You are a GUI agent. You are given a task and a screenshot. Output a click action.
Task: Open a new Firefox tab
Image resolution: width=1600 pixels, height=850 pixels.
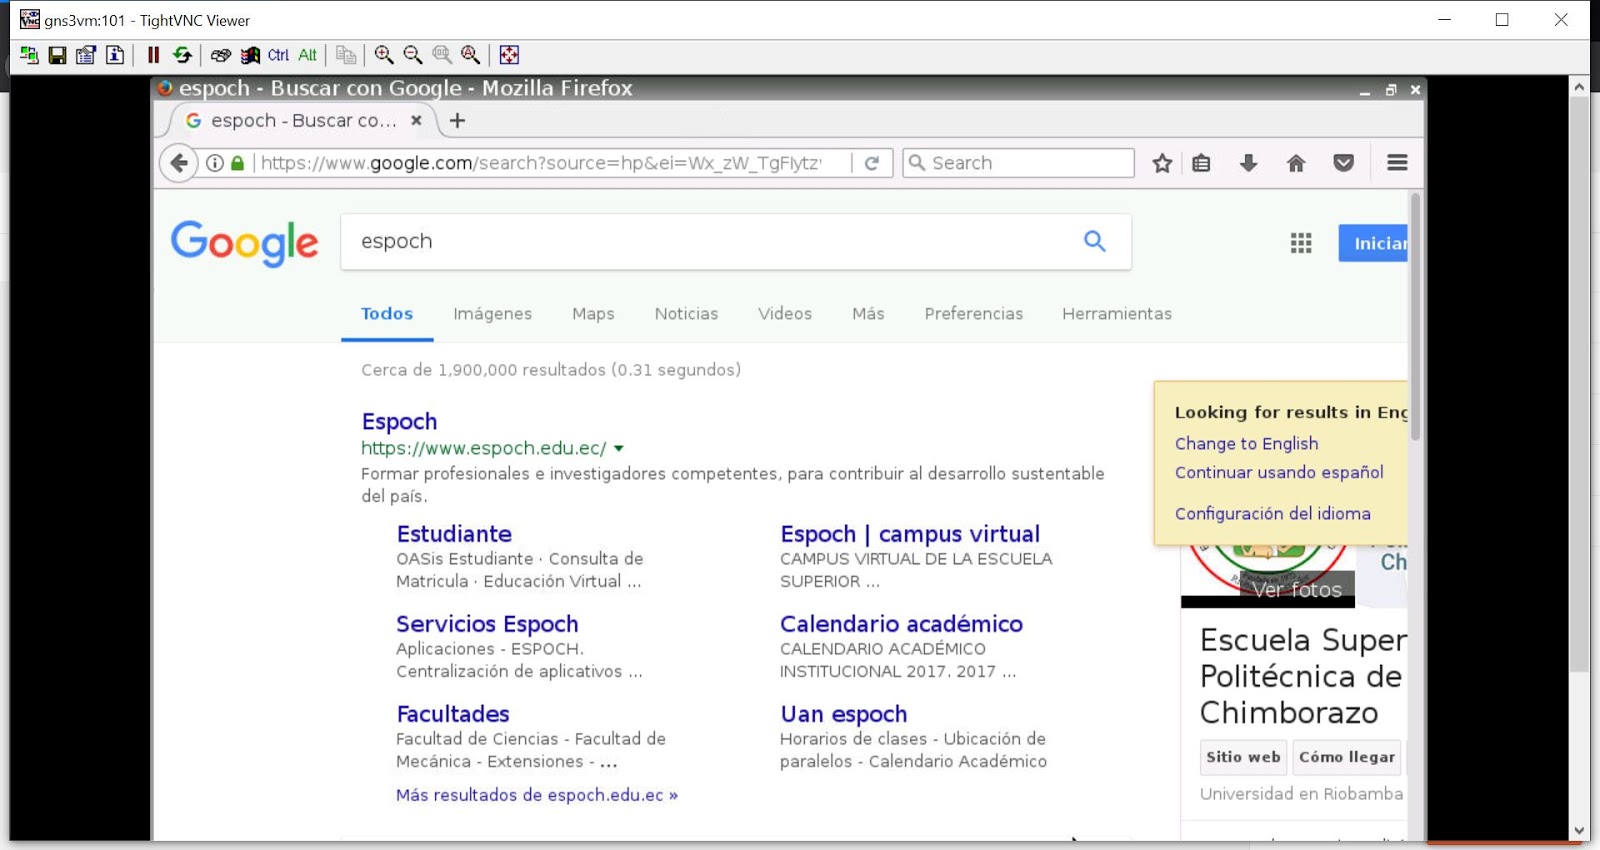457,120
